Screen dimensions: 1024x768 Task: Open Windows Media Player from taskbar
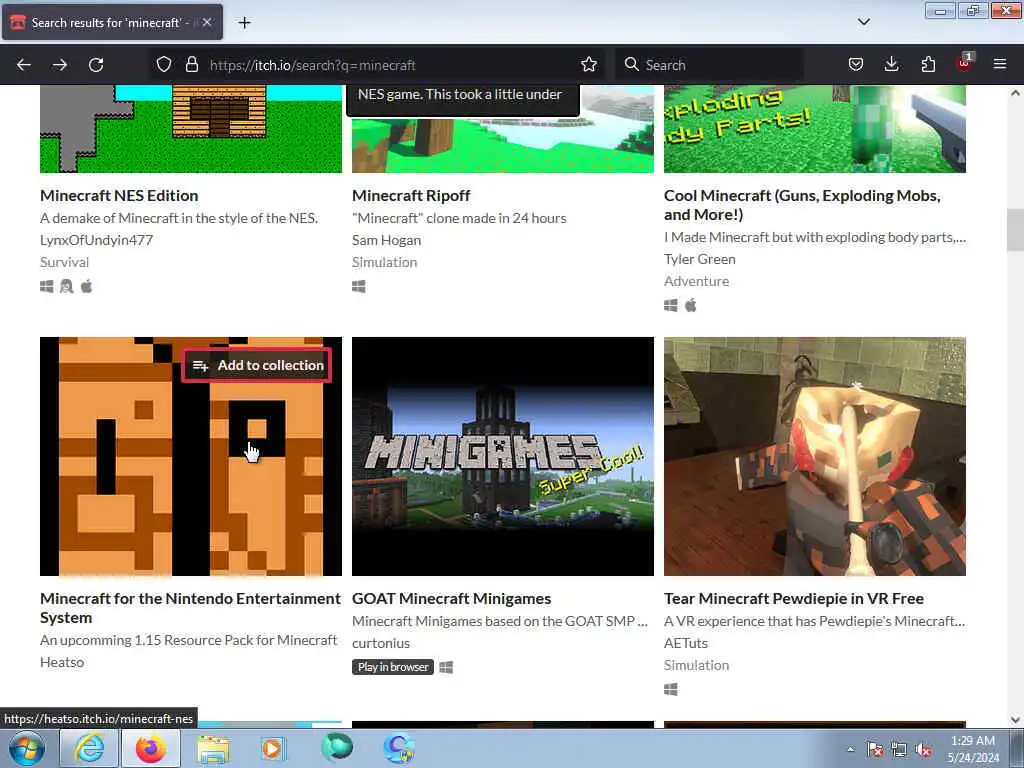click(272, 748)
